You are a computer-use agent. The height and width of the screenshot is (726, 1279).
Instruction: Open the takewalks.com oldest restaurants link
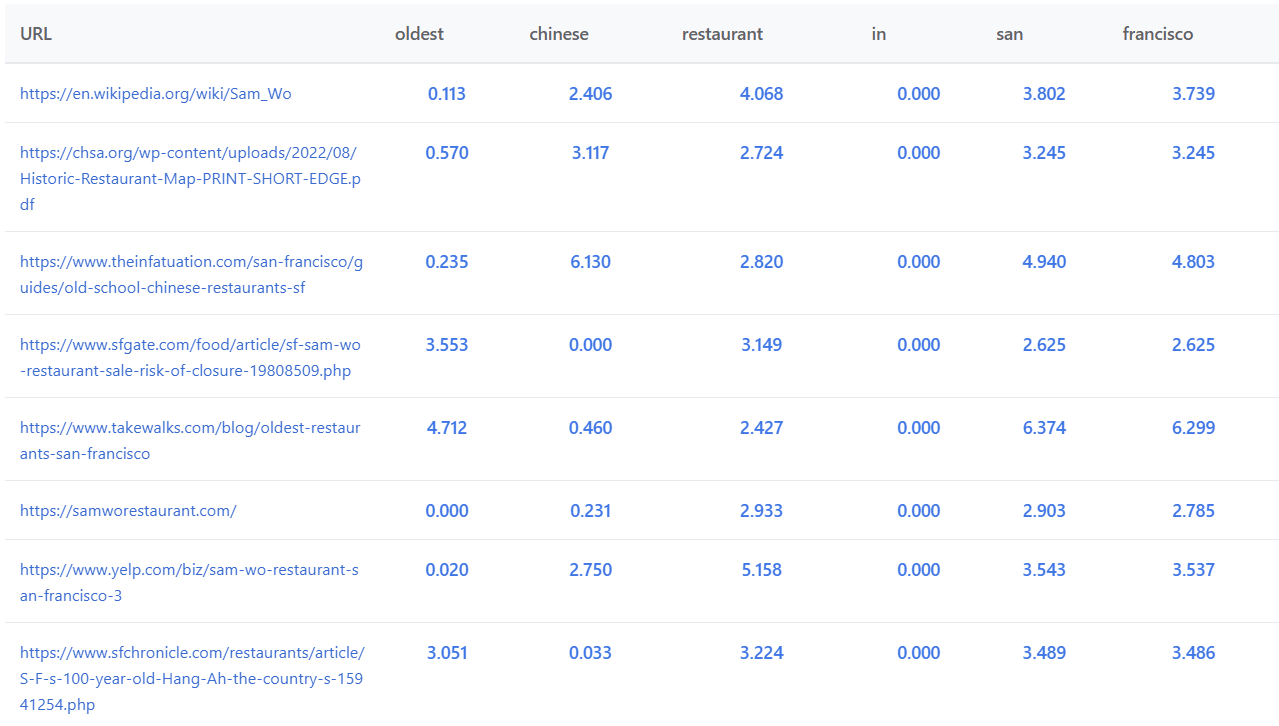click(x=190, y=441)
